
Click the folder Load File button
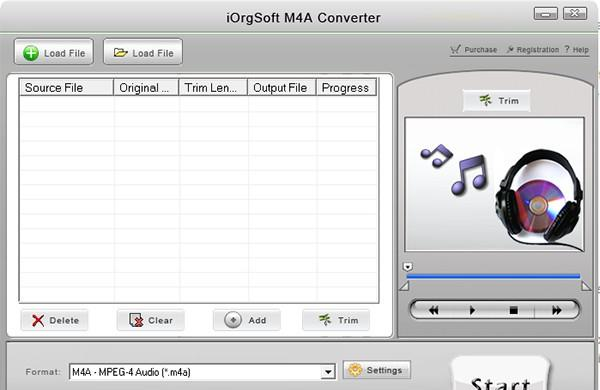143,52
